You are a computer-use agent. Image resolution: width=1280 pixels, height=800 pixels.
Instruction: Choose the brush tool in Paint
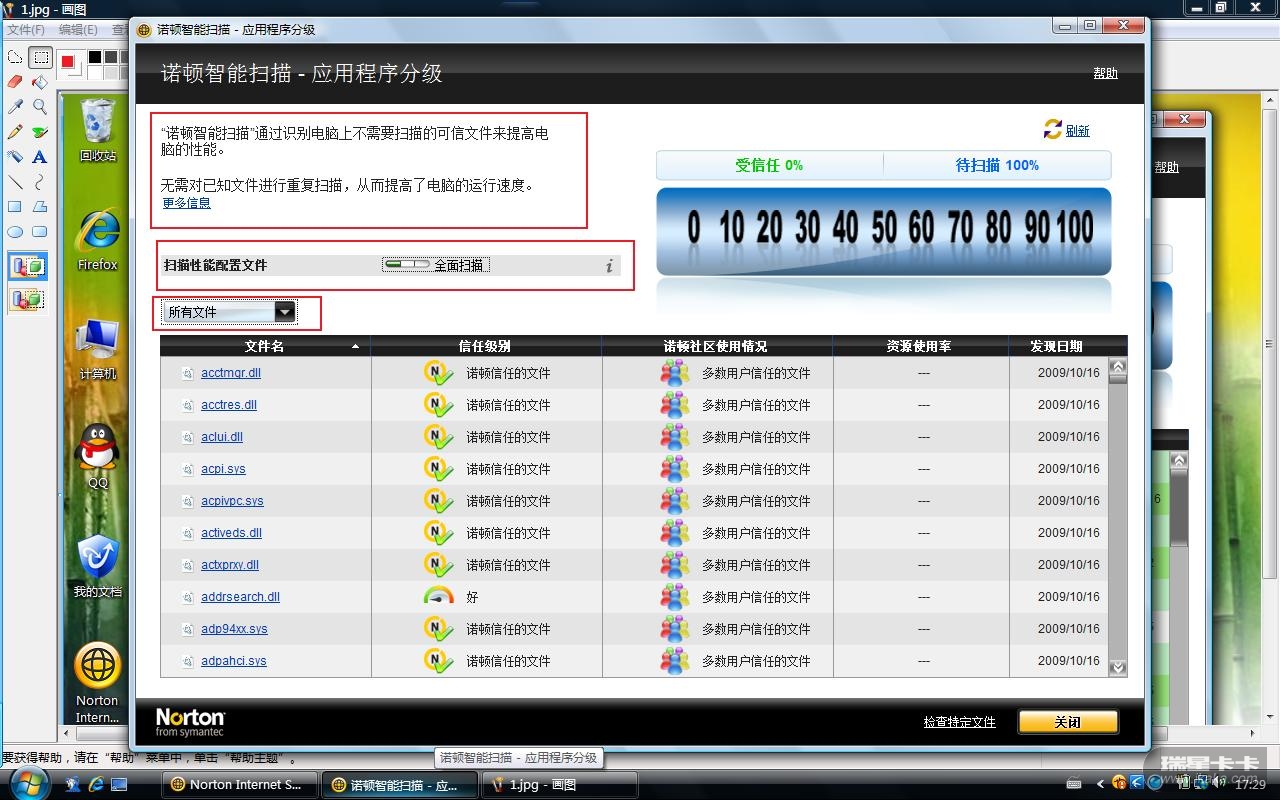tap(40, 132)
